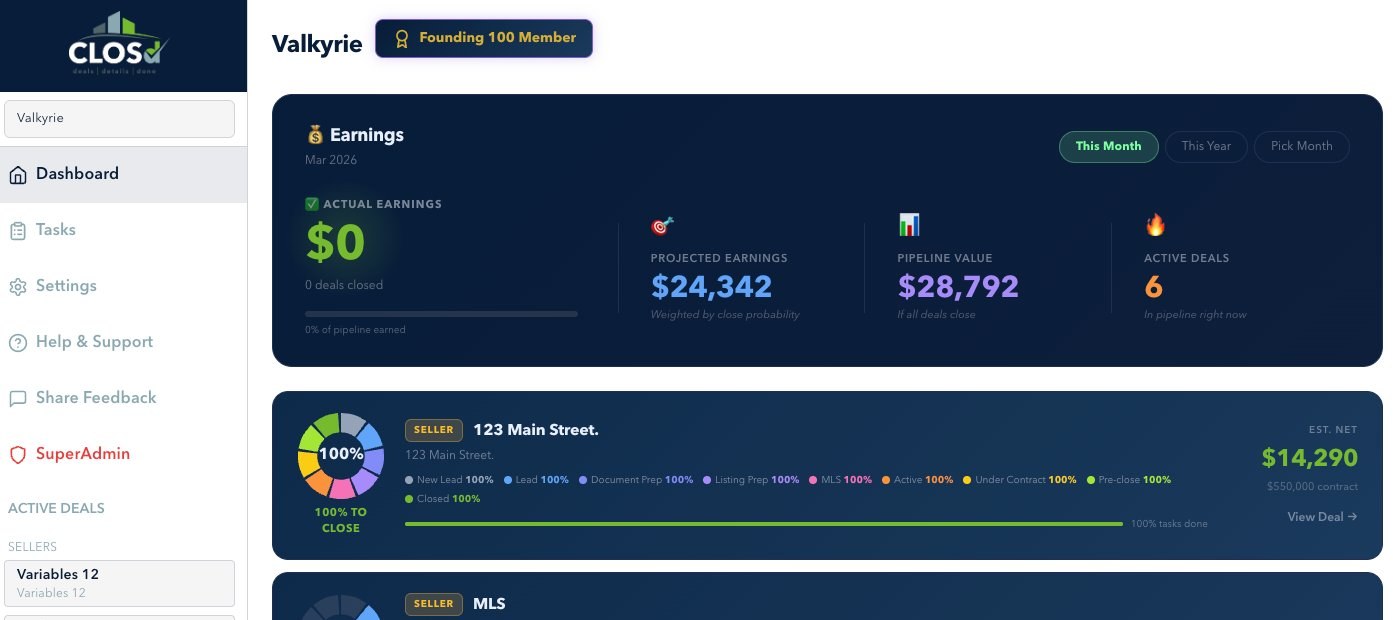Click the flame Active Deals icon
The image size is (1393, 620).
[1157, 225]
